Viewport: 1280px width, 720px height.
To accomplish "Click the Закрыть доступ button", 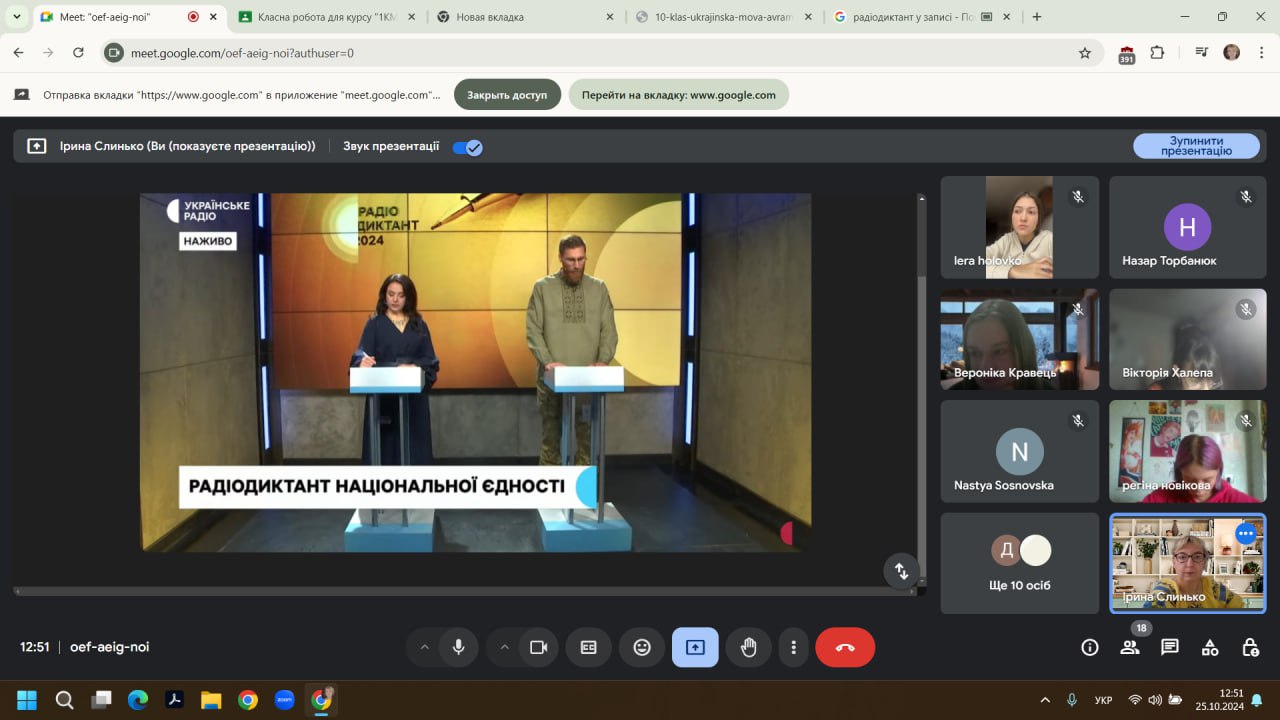I will coord(507,95).
